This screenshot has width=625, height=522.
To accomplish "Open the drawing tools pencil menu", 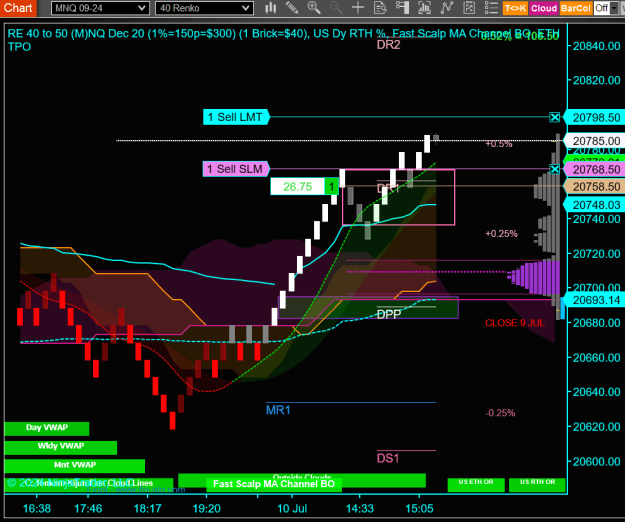I will (292, 8).
